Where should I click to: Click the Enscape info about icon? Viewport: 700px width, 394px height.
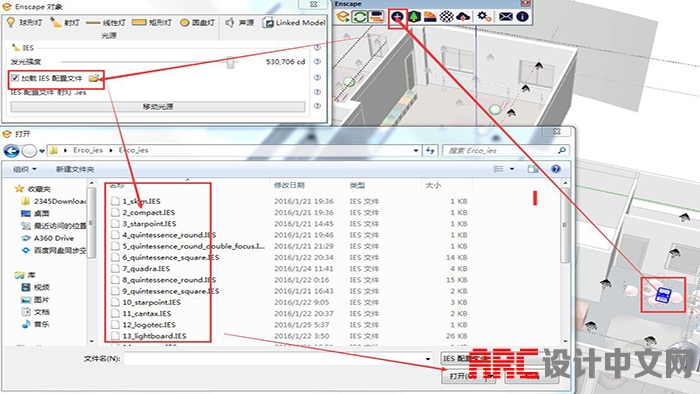click(522, 17)
